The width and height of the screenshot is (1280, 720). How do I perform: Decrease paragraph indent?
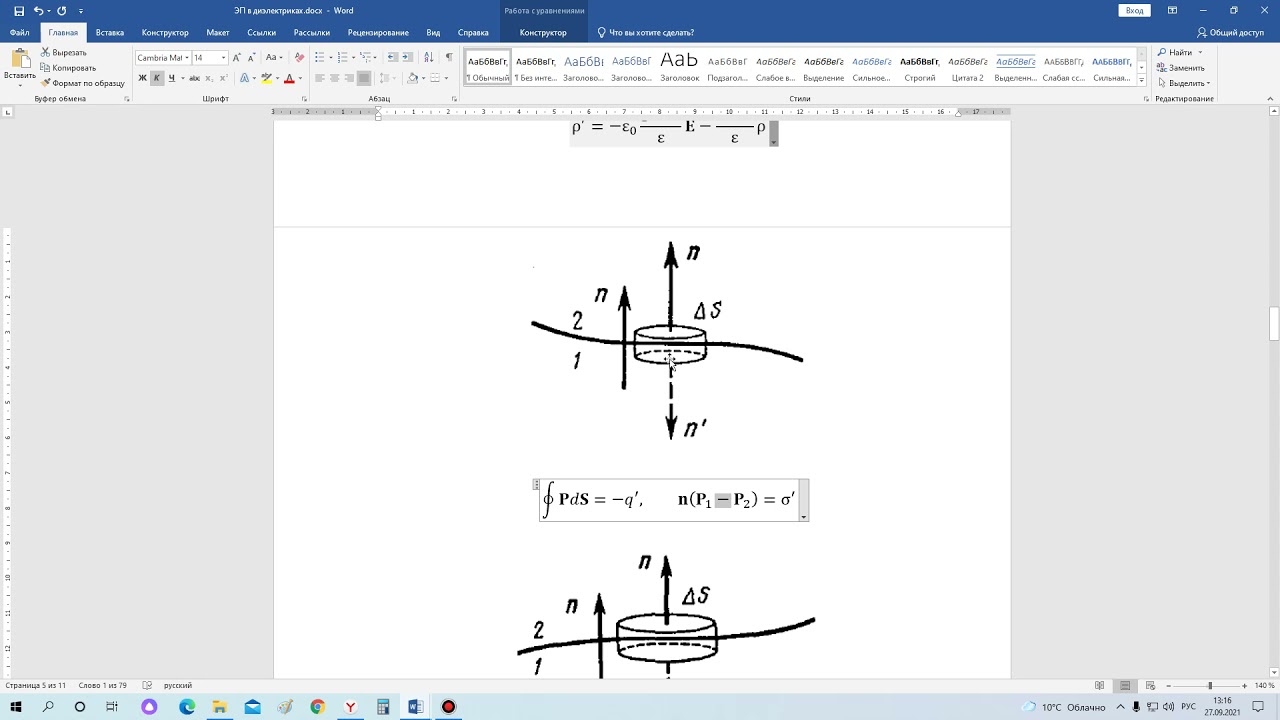392,58
